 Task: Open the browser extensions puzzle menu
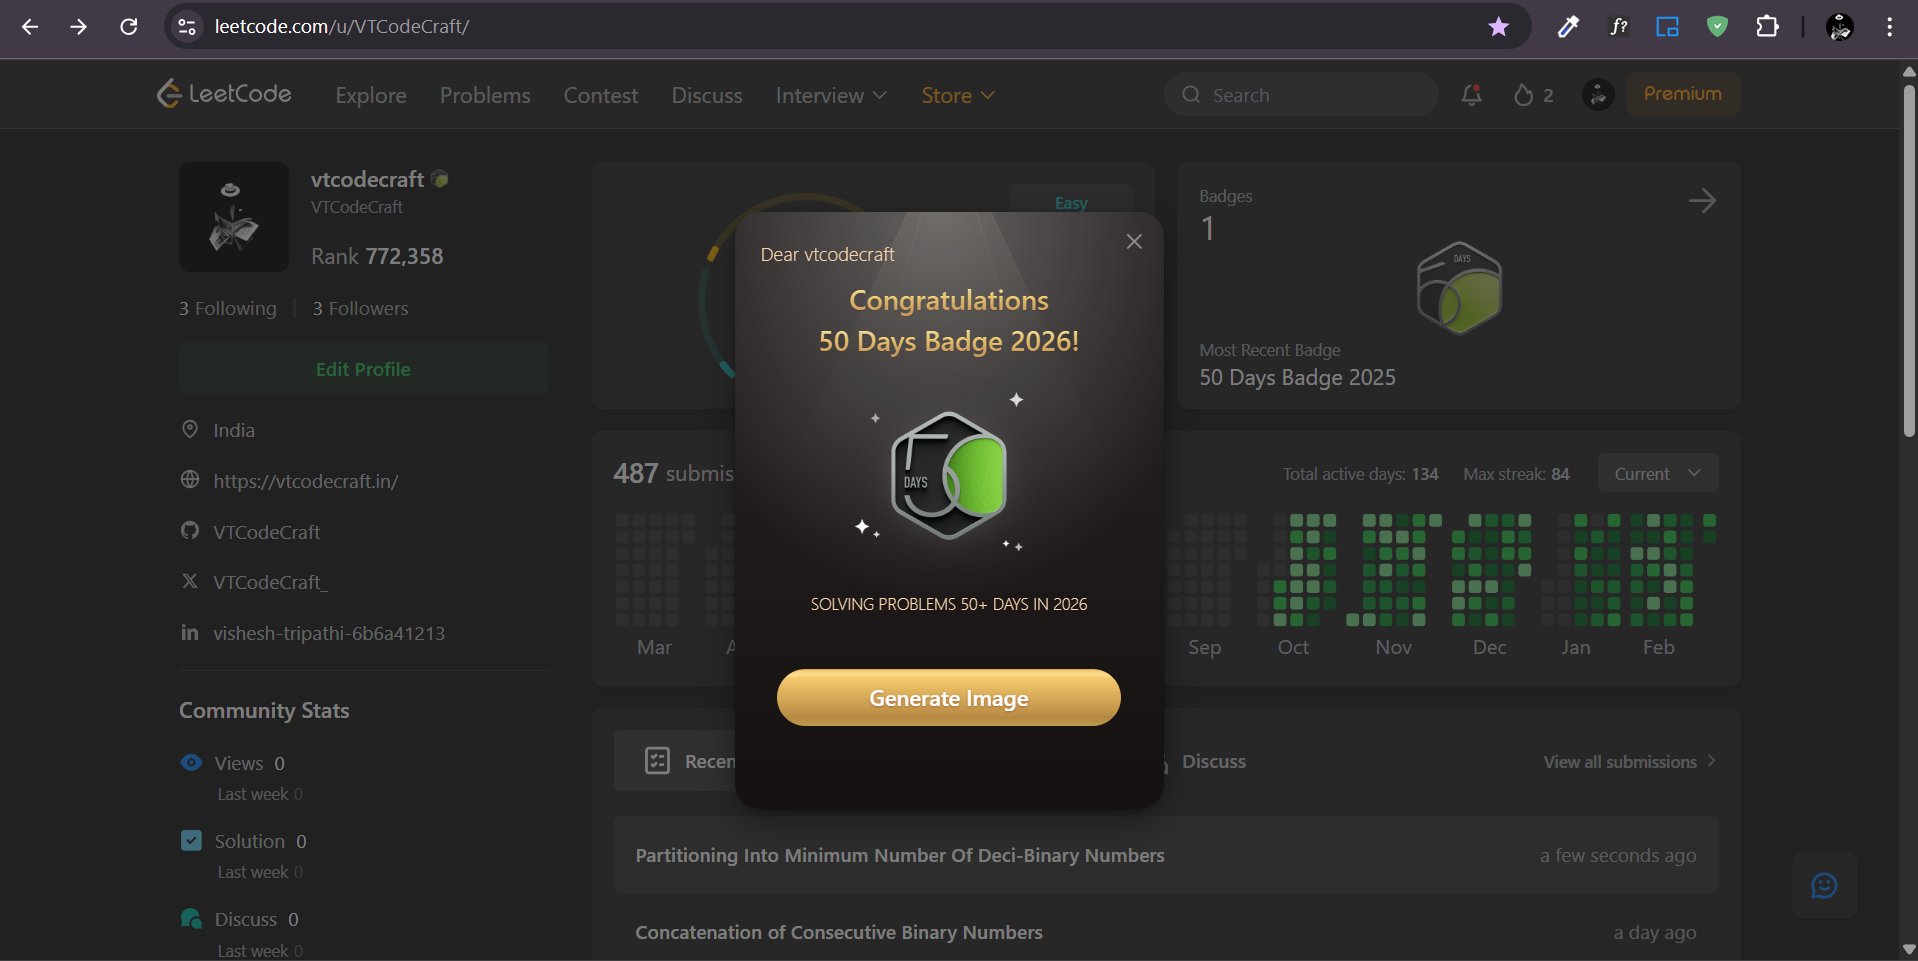pyautogui.click(x=1767, y=27)
